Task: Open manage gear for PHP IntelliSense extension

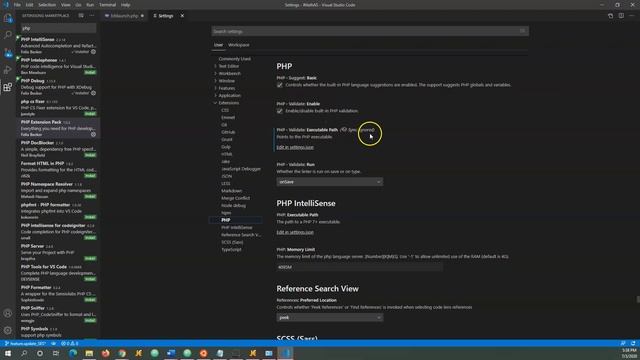Action: tap(93, 52)
